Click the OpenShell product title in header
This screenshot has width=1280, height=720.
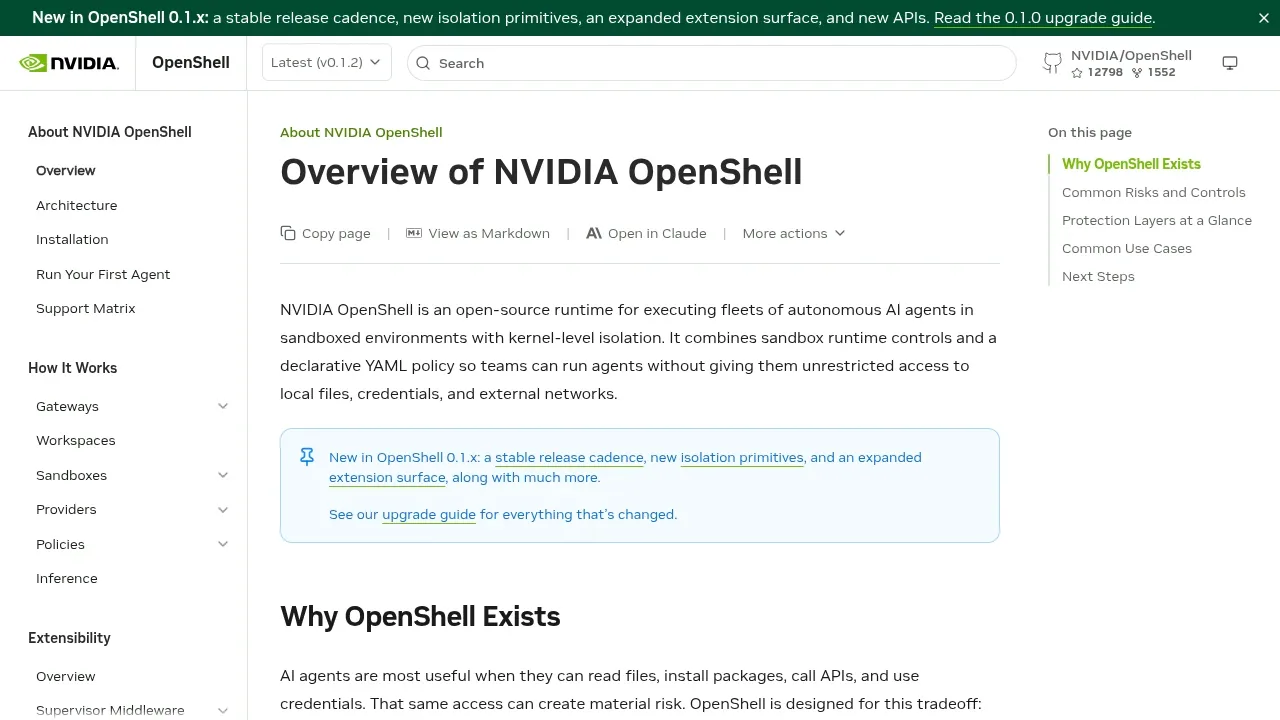tap(191, 62)
